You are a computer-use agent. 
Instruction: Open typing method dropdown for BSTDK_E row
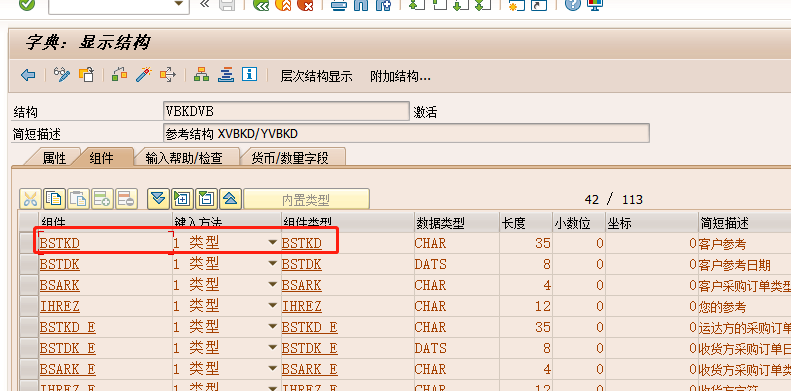click(273, 348)
